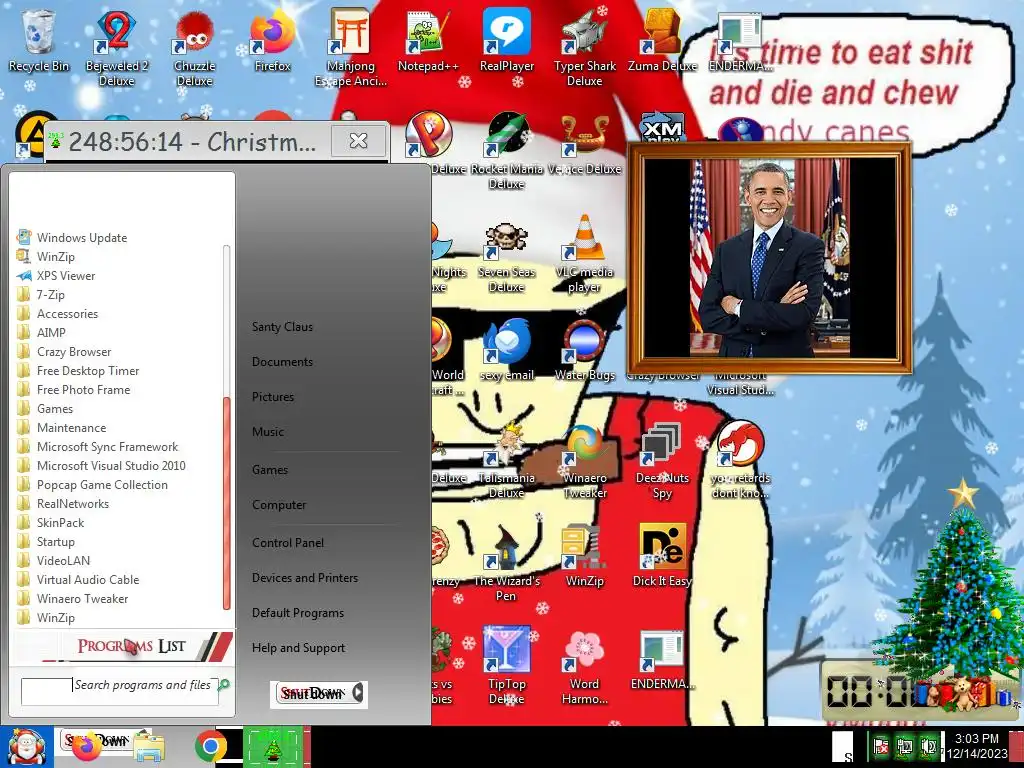The width and height of the screenshot is (1024, 768).
Task: Open Rocket Mania Deluxe shortcut
Action: [507, 150]
